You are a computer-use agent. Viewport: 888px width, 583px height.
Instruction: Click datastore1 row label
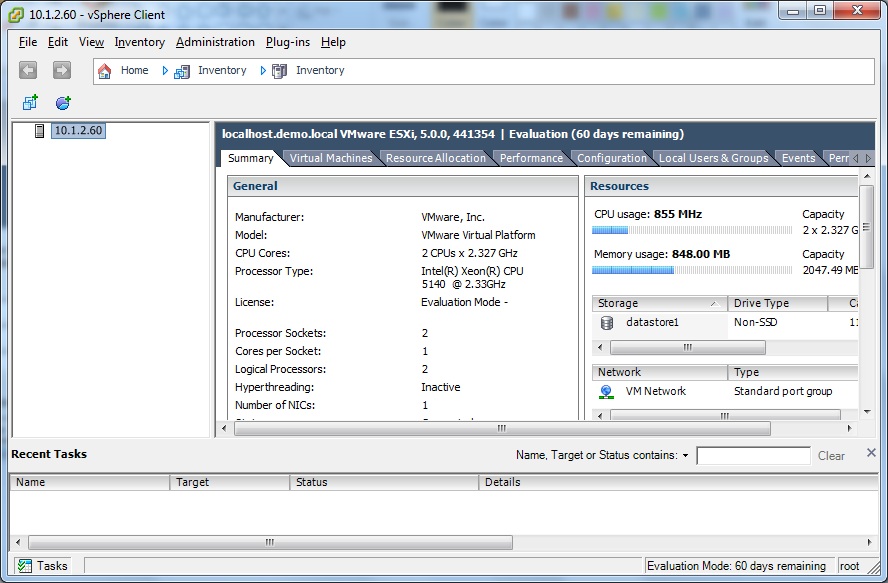click(652, 322)
